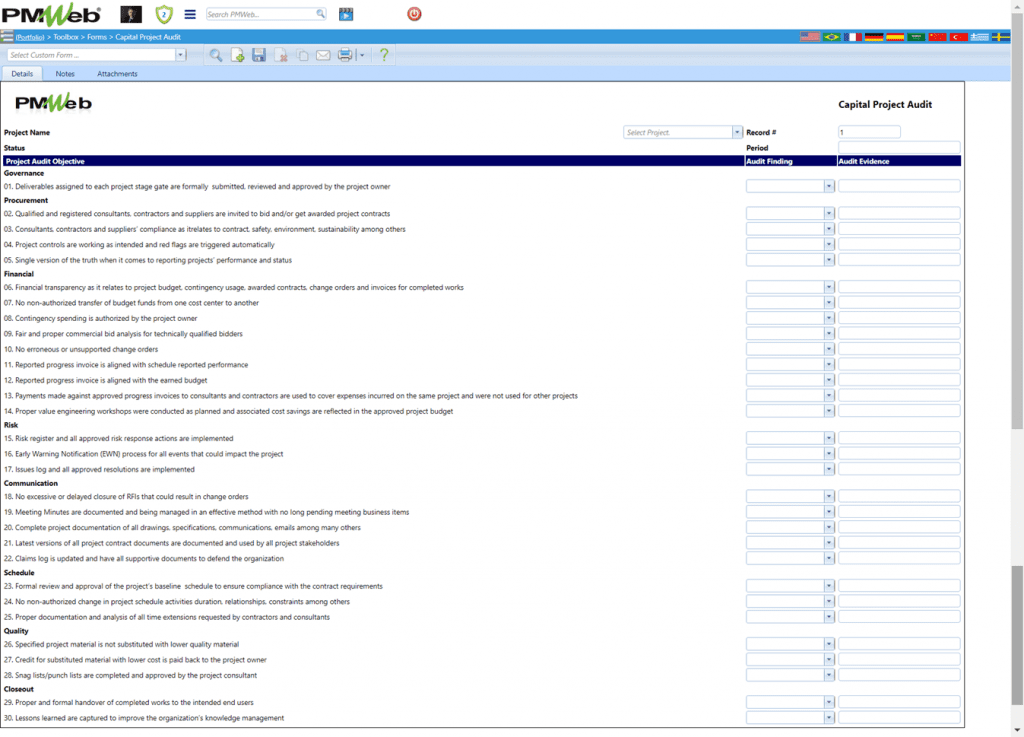1024x737 pixels.
Task: Select the Greek flag language
Action: point(980,37)
